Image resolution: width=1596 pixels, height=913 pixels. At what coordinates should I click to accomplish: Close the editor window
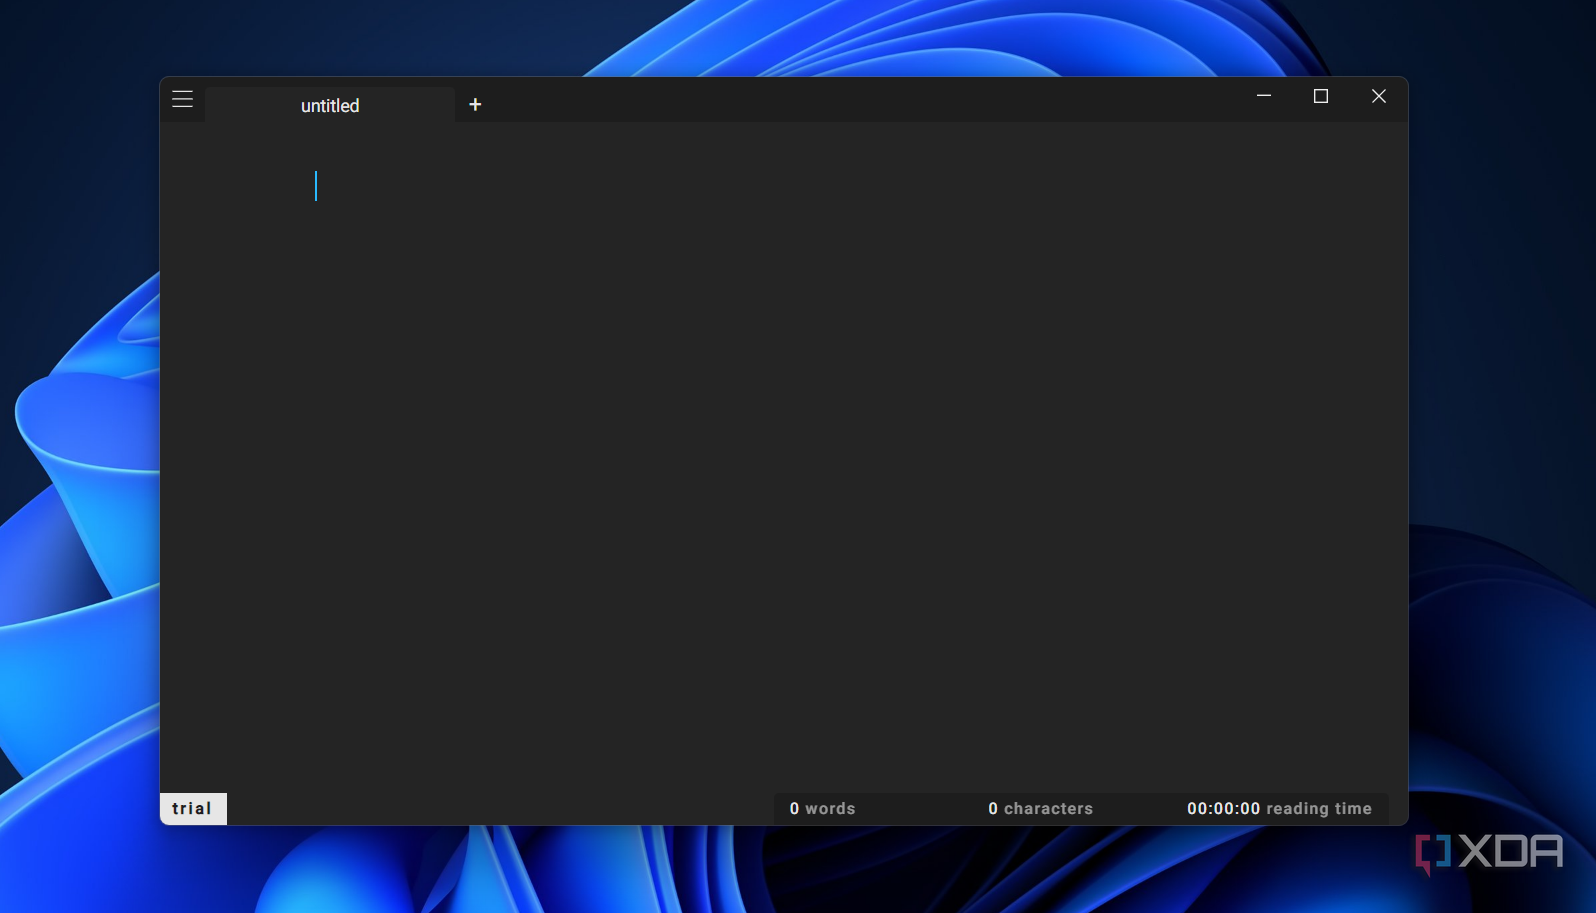[1379, 96]
